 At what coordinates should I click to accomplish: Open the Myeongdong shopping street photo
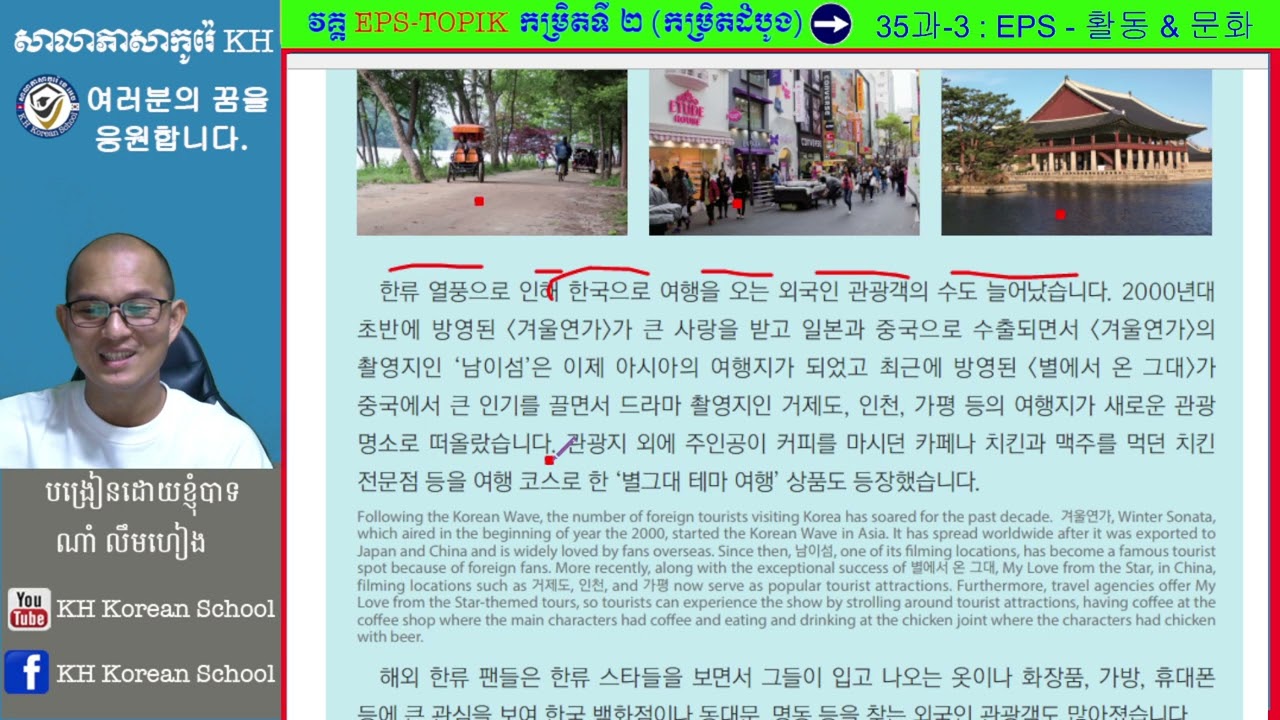coord(784,152)
